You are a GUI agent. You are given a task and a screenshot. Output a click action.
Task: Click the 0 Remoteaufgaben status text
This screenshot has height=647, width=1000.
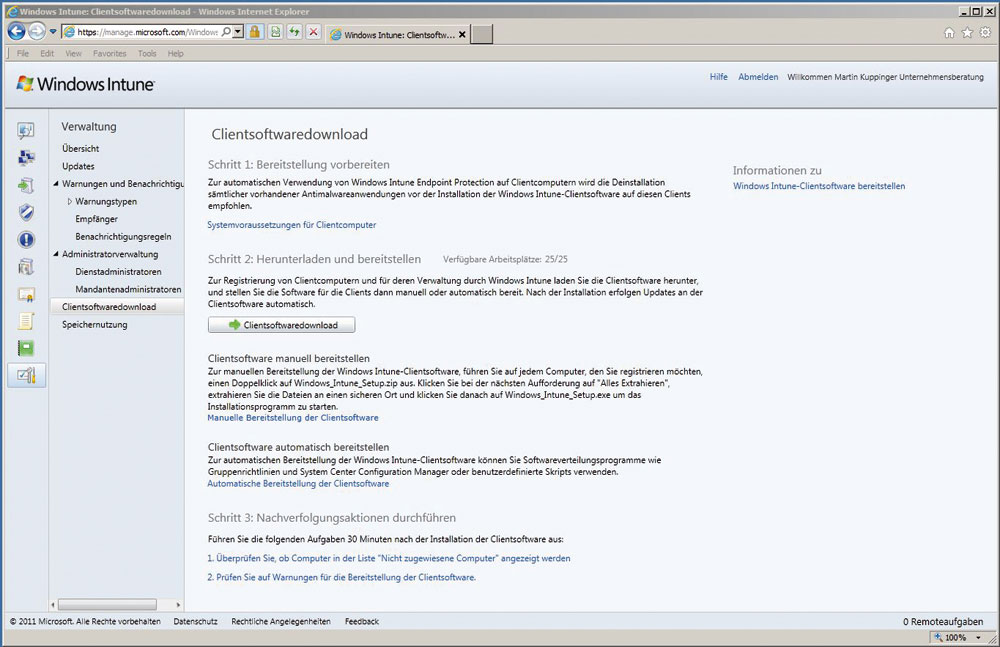[x=943, y=621]
